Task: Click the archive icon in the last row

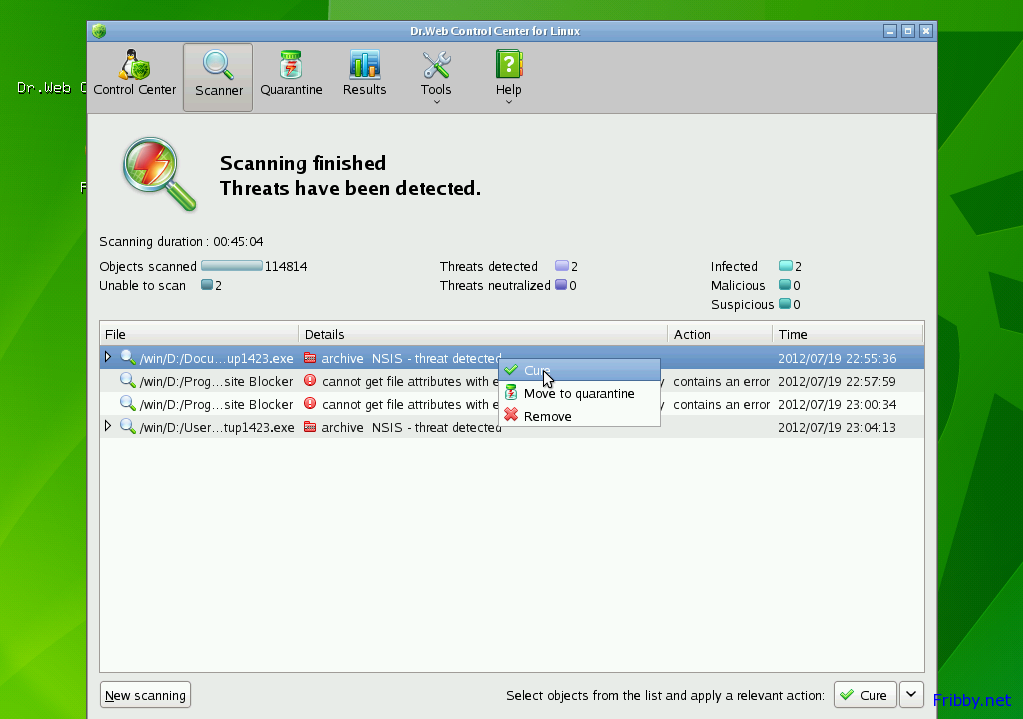Action: [x=310, y=427]
